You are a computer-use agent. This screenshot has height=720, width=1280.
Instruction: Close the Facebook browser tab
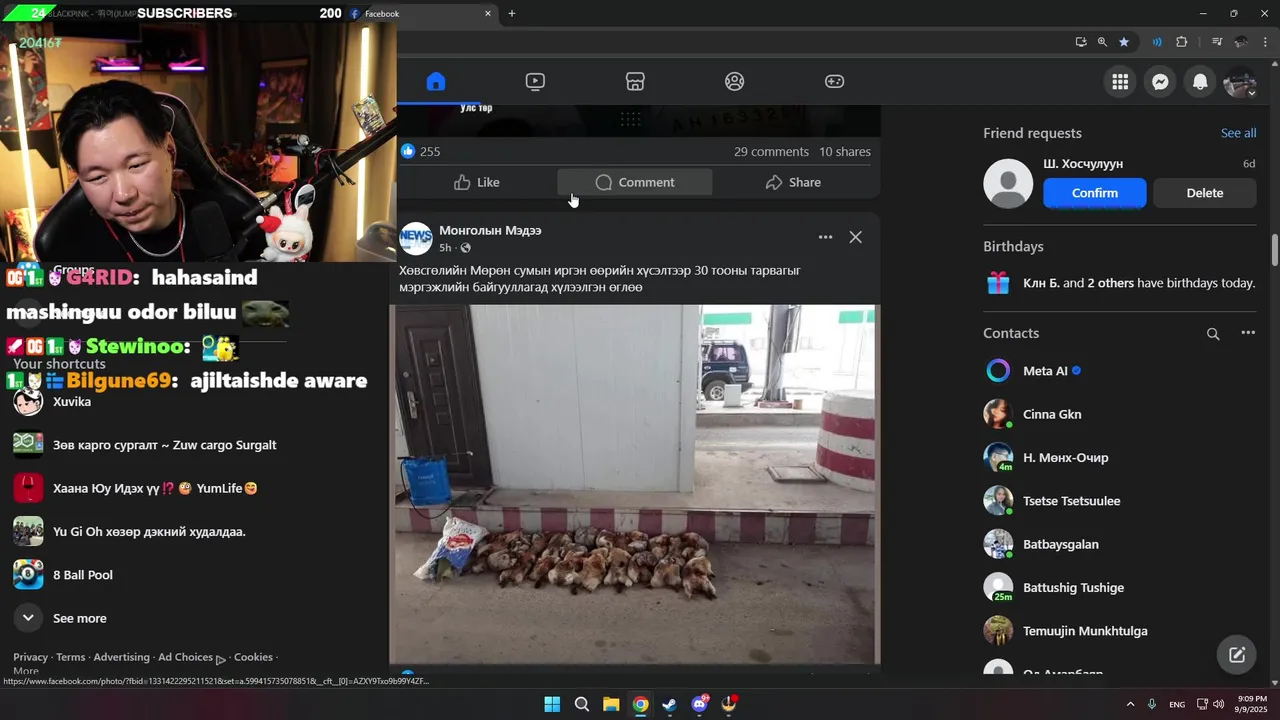click(x=488, y=14)
